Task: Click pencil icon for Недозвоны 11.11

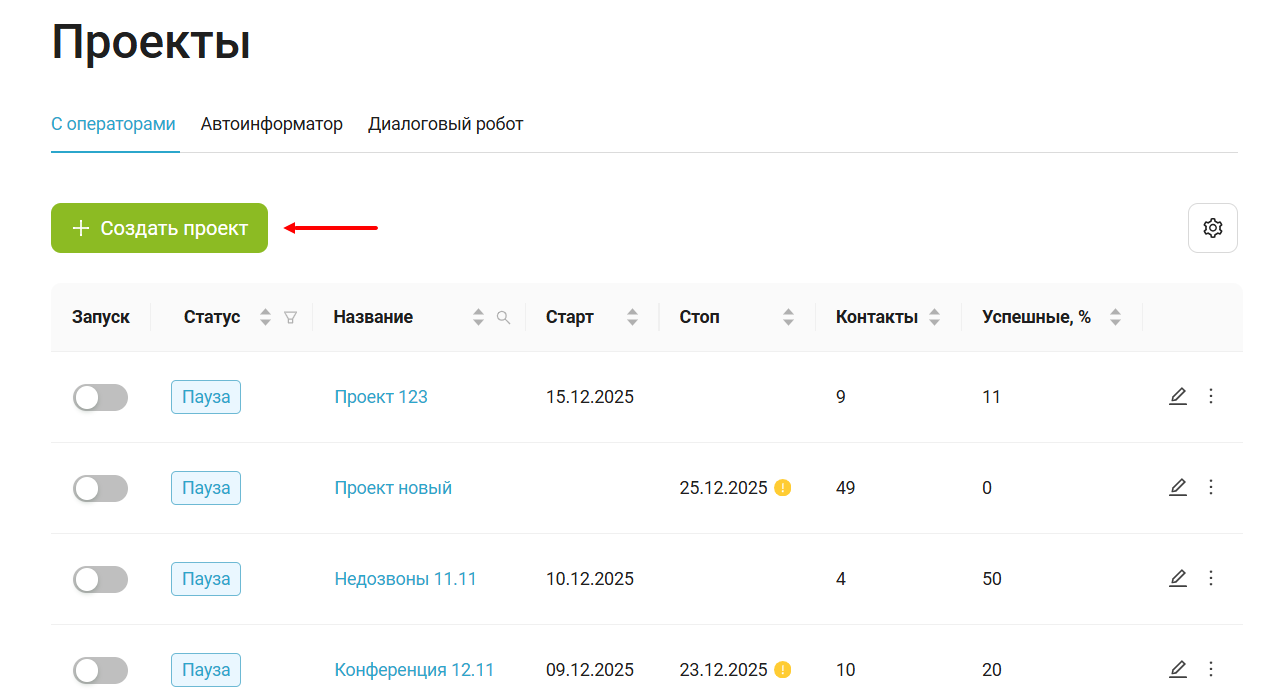Action: (x=1178, y=578)
